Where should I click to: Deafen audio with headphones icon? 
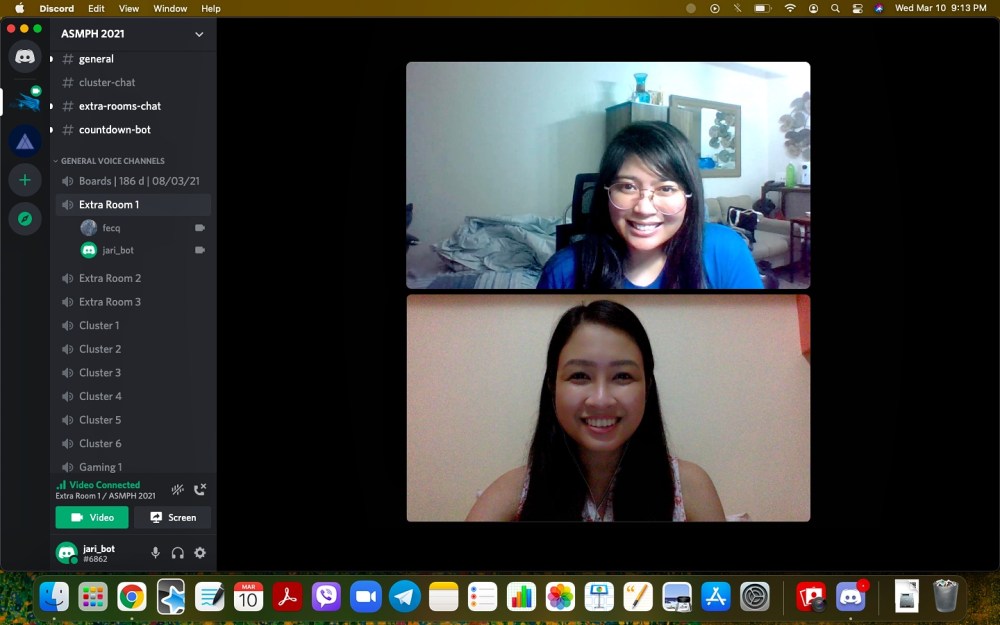pos(178,553)
